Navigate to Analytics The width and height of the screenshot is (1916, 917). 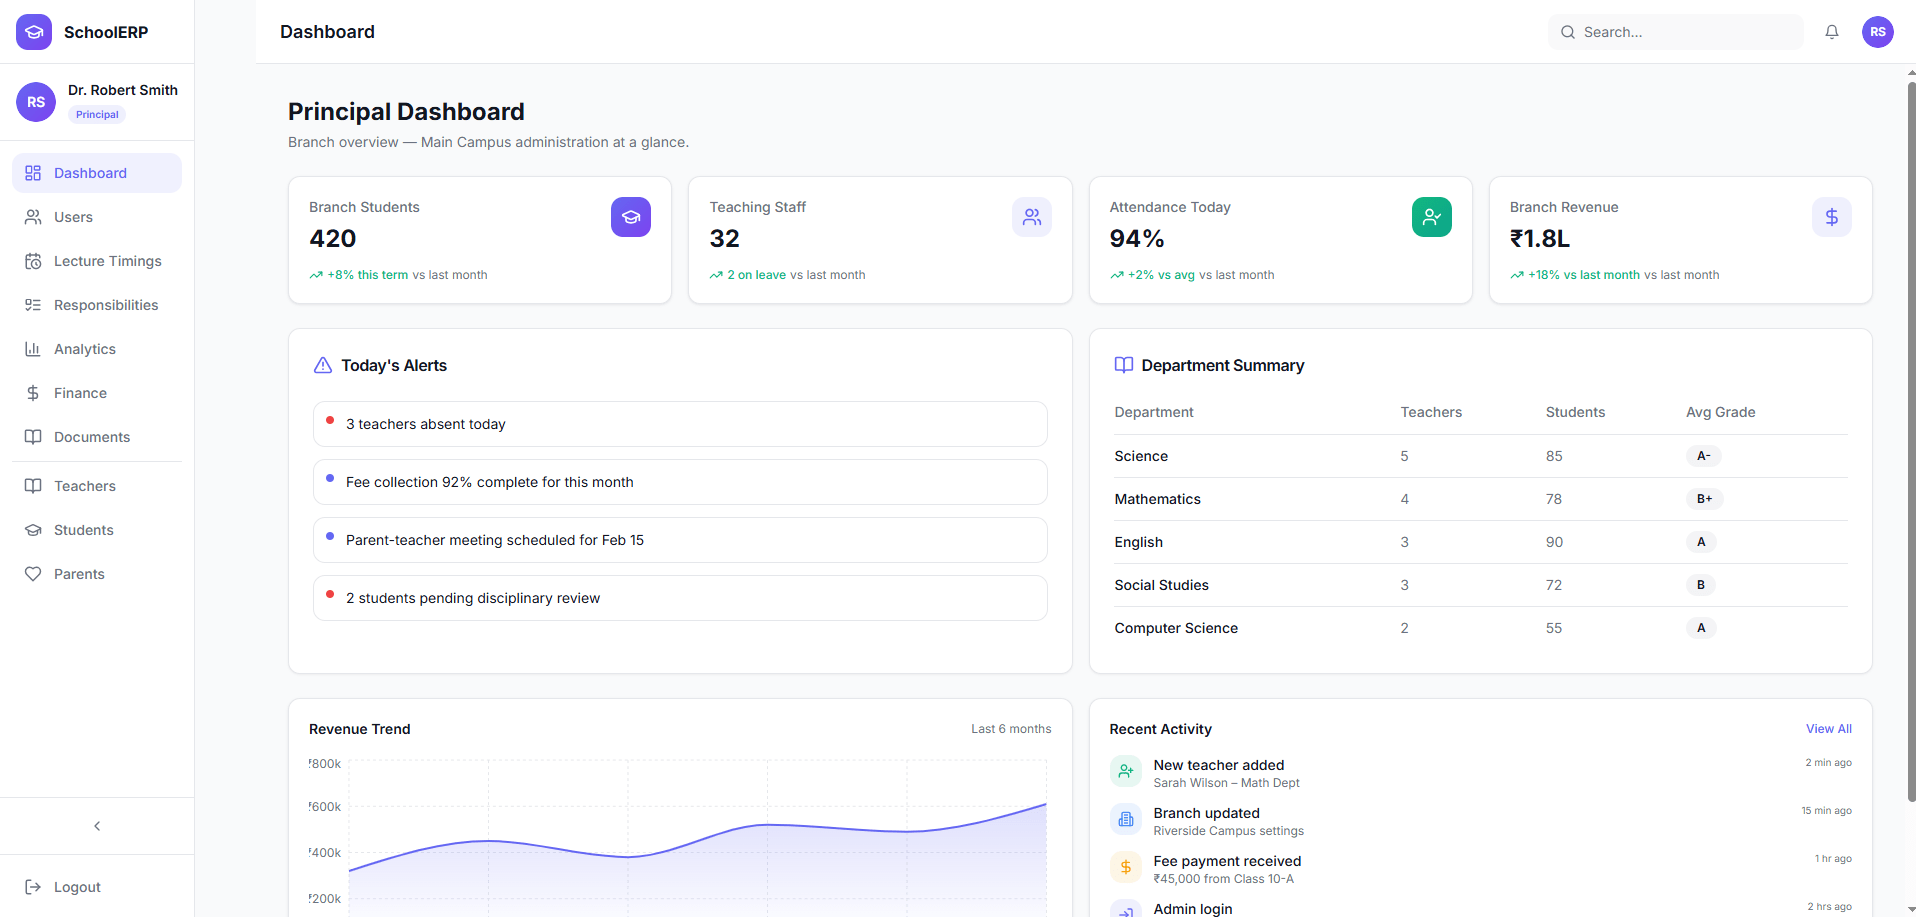click(x=97, y=349)
